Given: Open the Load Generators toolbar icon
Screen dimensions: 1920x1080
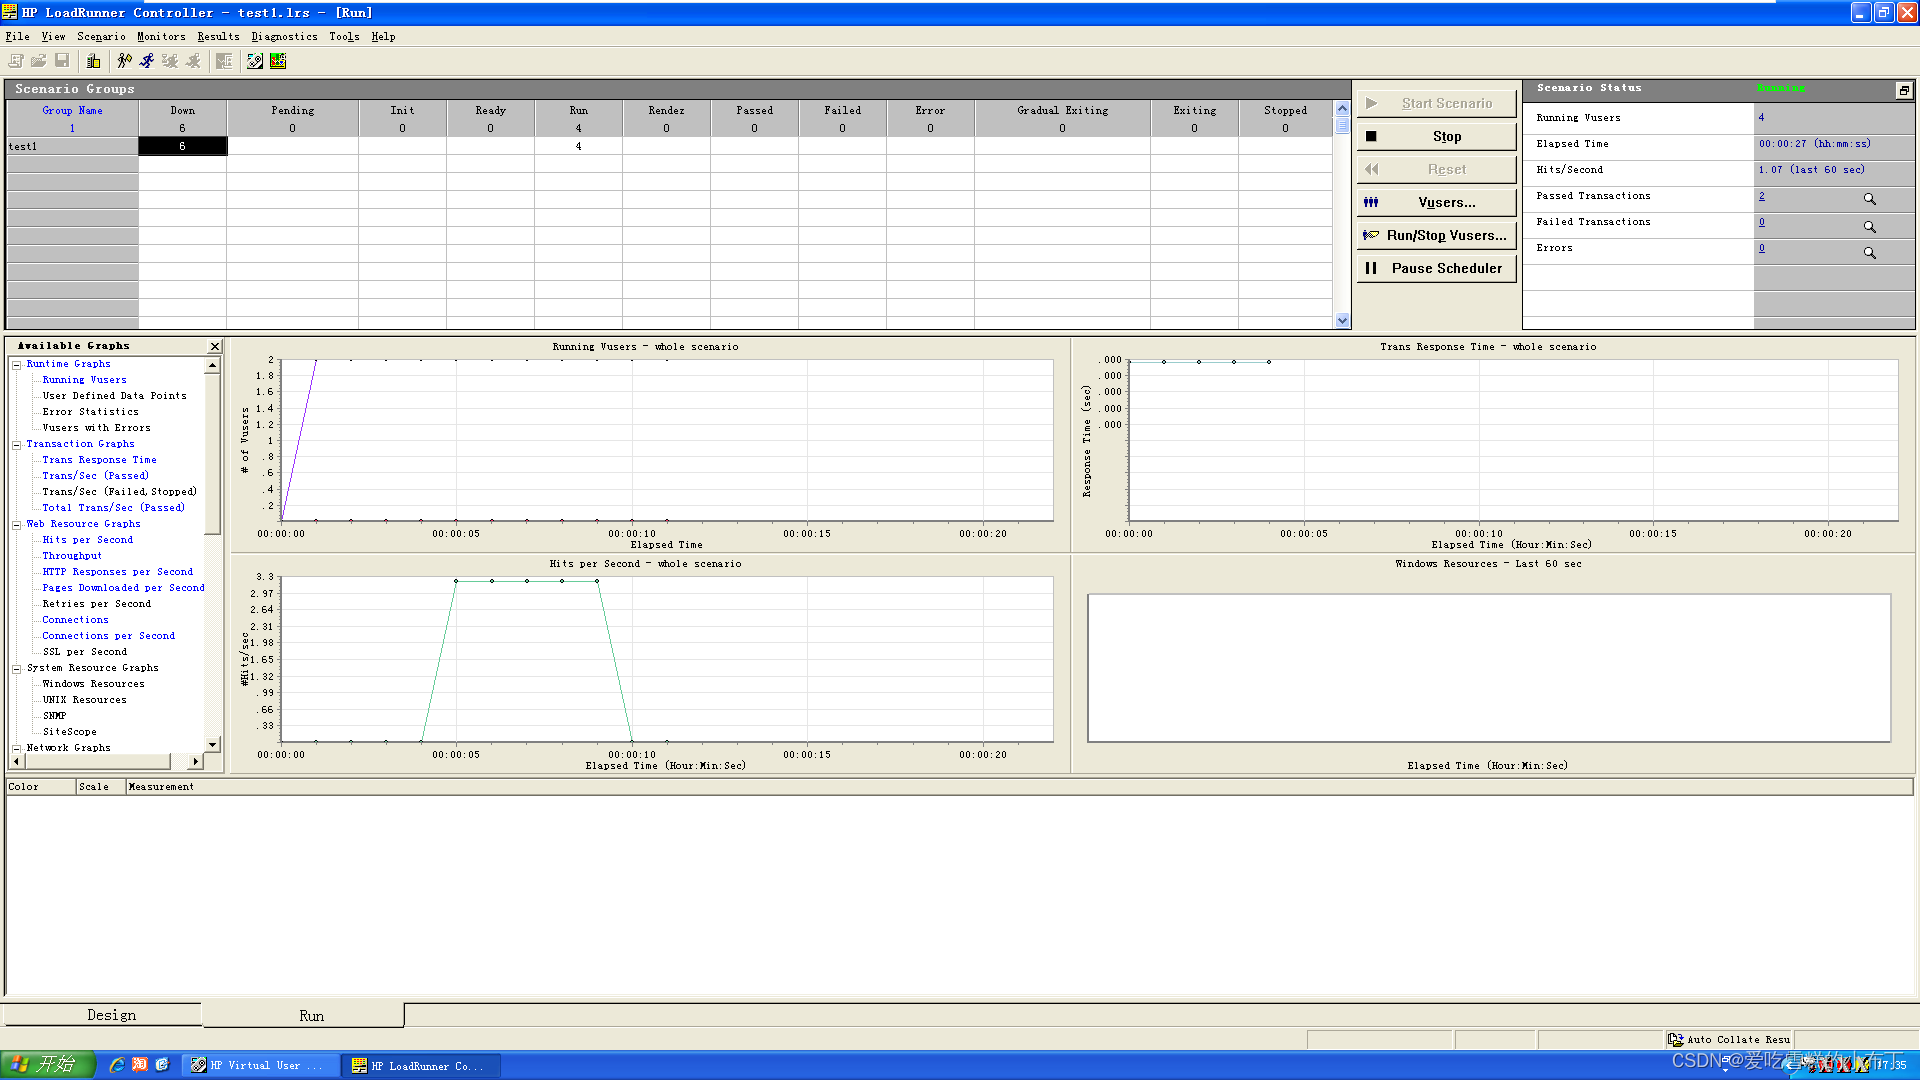Looking at the screenshot, I should click(x=94, y=61).
